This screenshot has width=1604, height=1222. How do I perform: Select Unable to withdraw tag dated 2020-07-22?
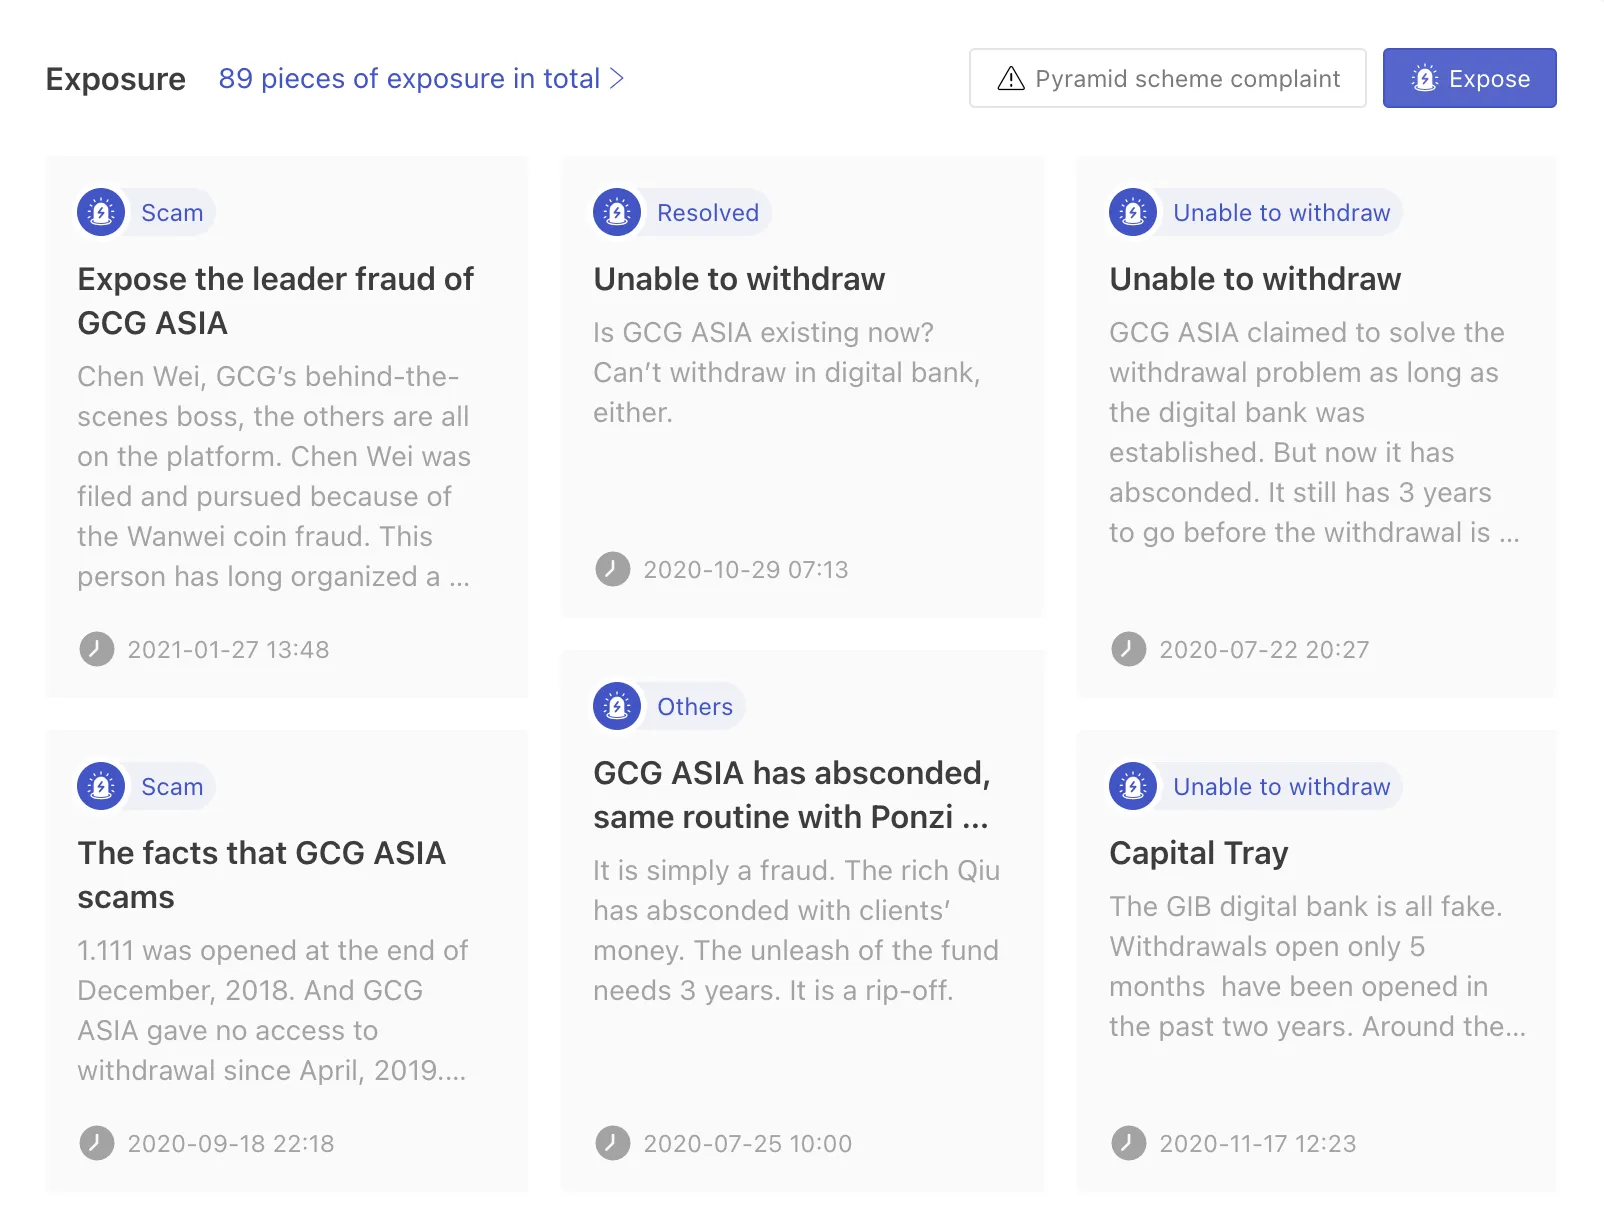coord(1281,213)
